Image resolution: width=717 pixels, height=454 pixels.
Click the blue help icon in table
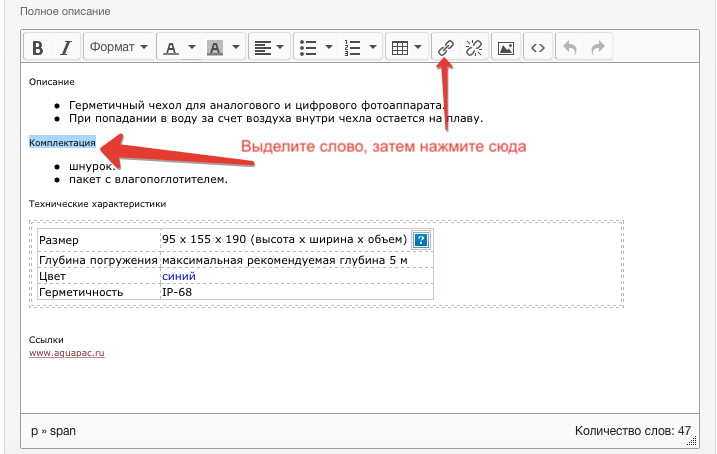click(x=421, y=240)
